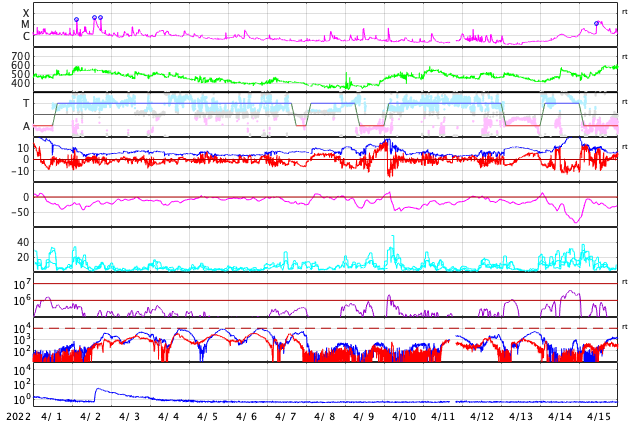The height and width of the screenshot is (424, 634).
Task: Click the proton flux jump peak on 4/2
Action: click(97, 389)
